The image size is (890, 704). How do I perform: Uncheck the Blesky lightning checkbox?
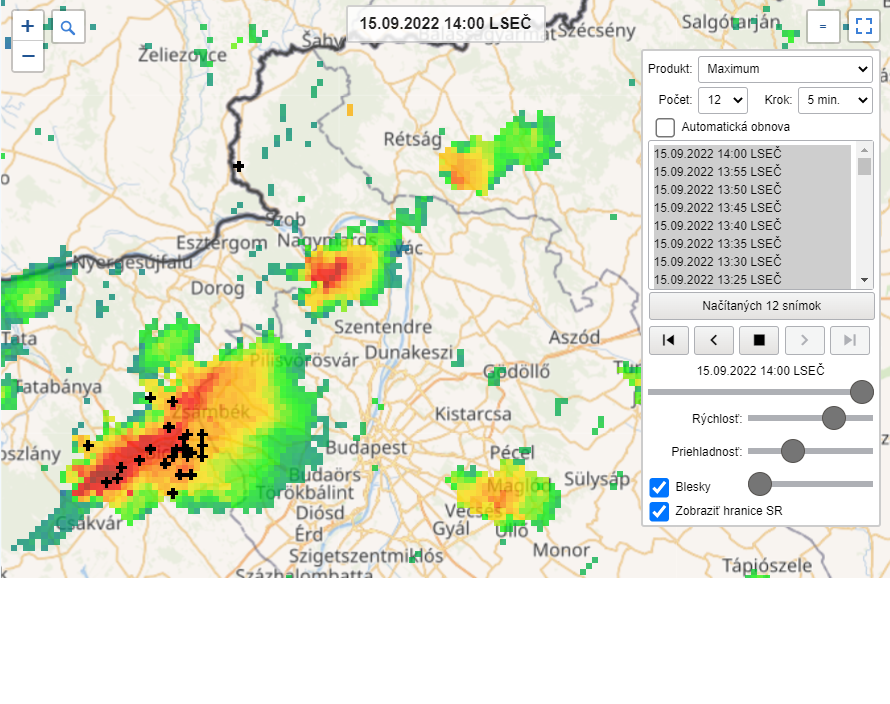(659, 487)
